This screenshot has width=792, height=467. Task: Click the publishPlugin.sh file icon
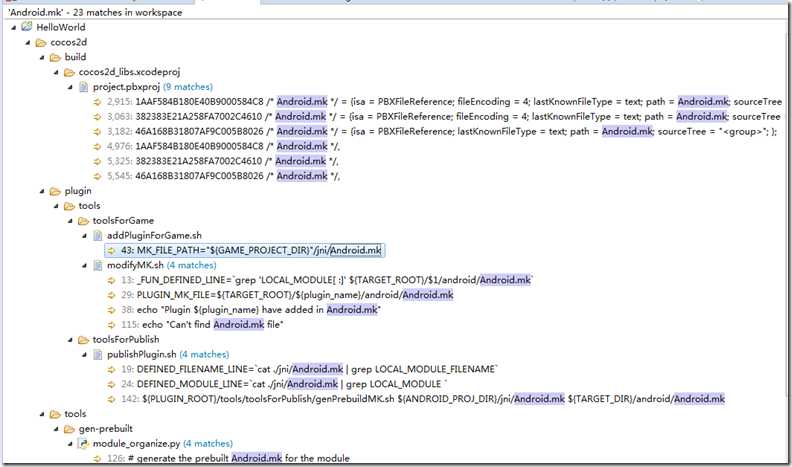tap(97, 354)
